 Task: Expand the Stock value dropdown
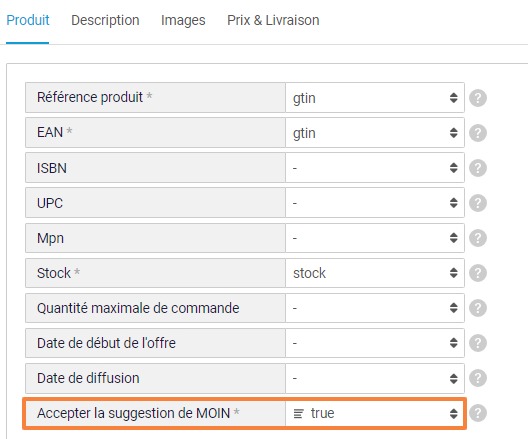(x=375, y=273)
